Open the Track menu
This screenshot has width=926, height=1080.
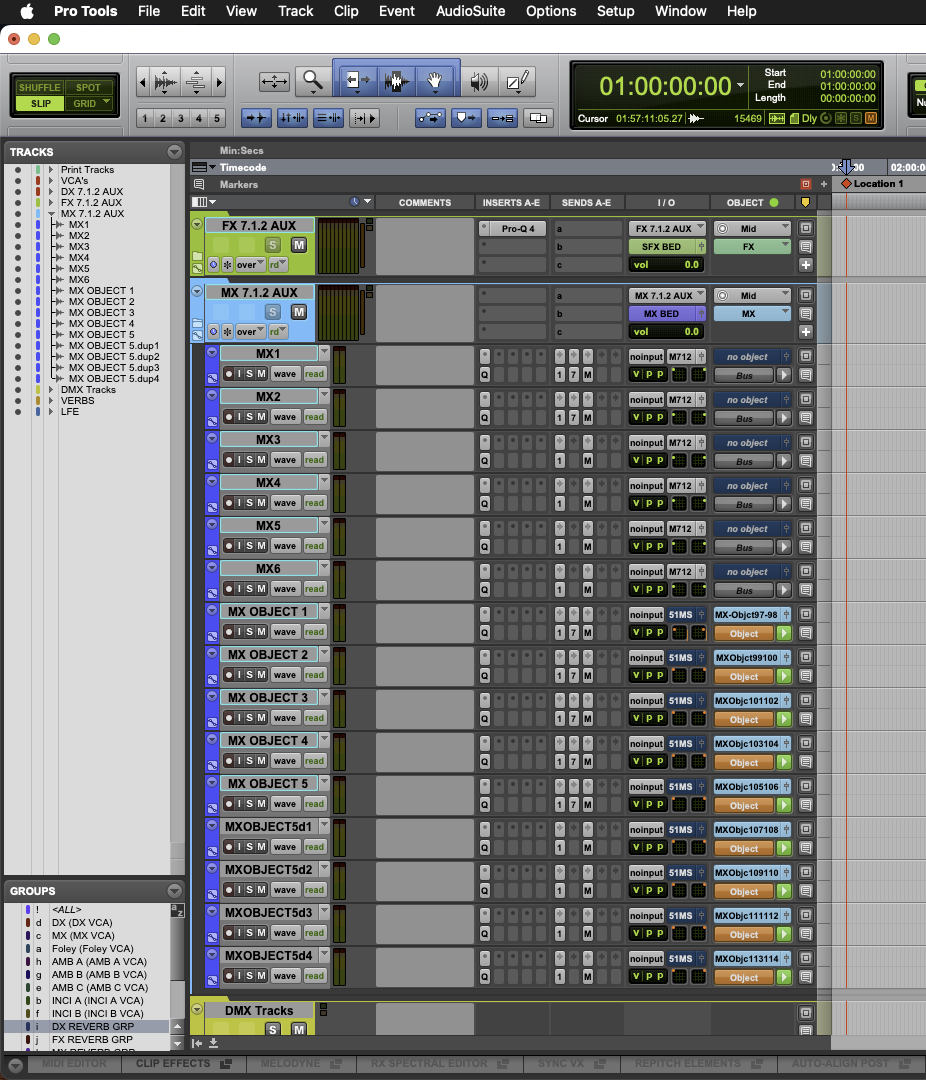[296, 11]
